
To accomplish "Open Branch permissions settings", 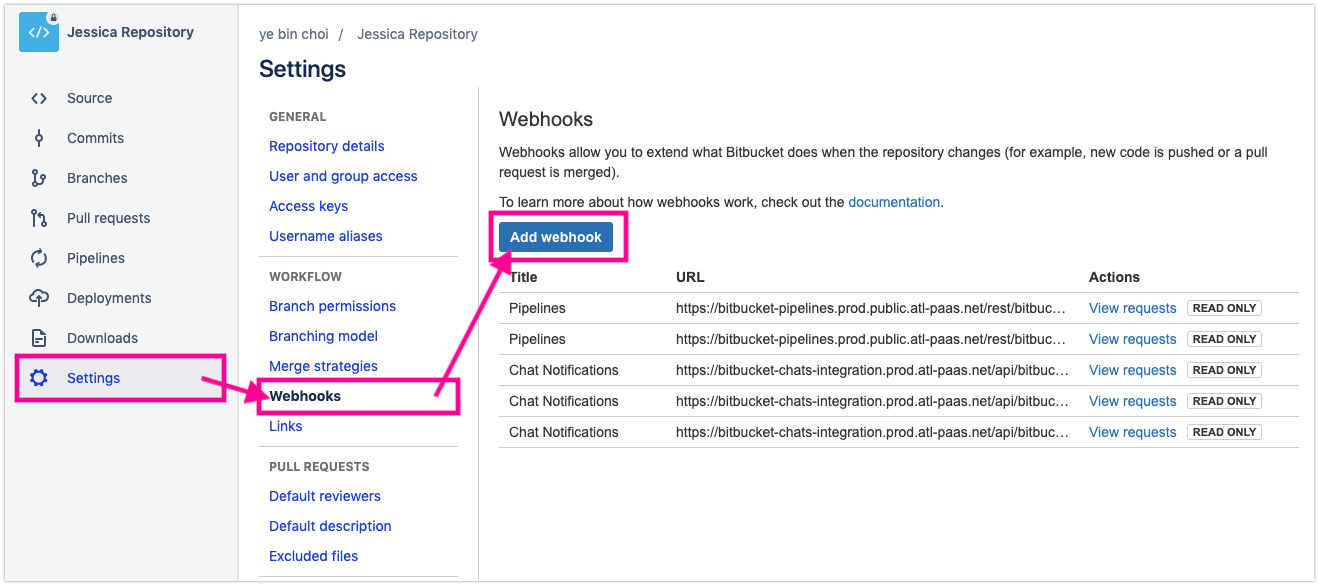I will tap(332, 306).
